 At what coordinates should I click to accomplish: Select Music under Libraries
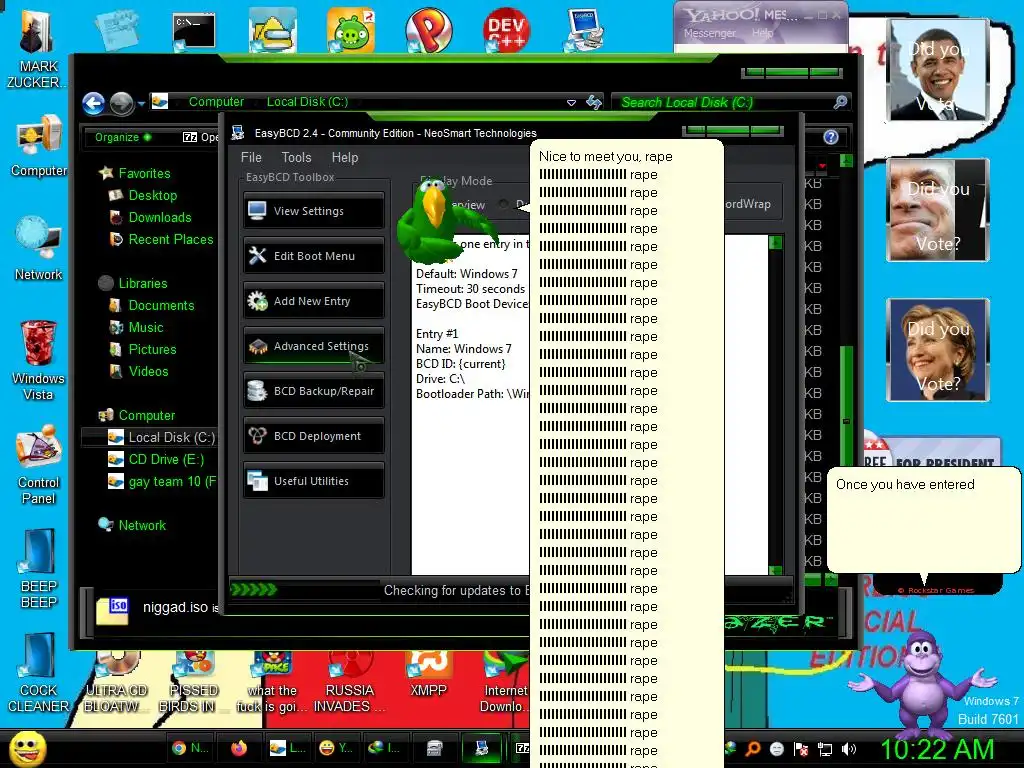(136, 328)
